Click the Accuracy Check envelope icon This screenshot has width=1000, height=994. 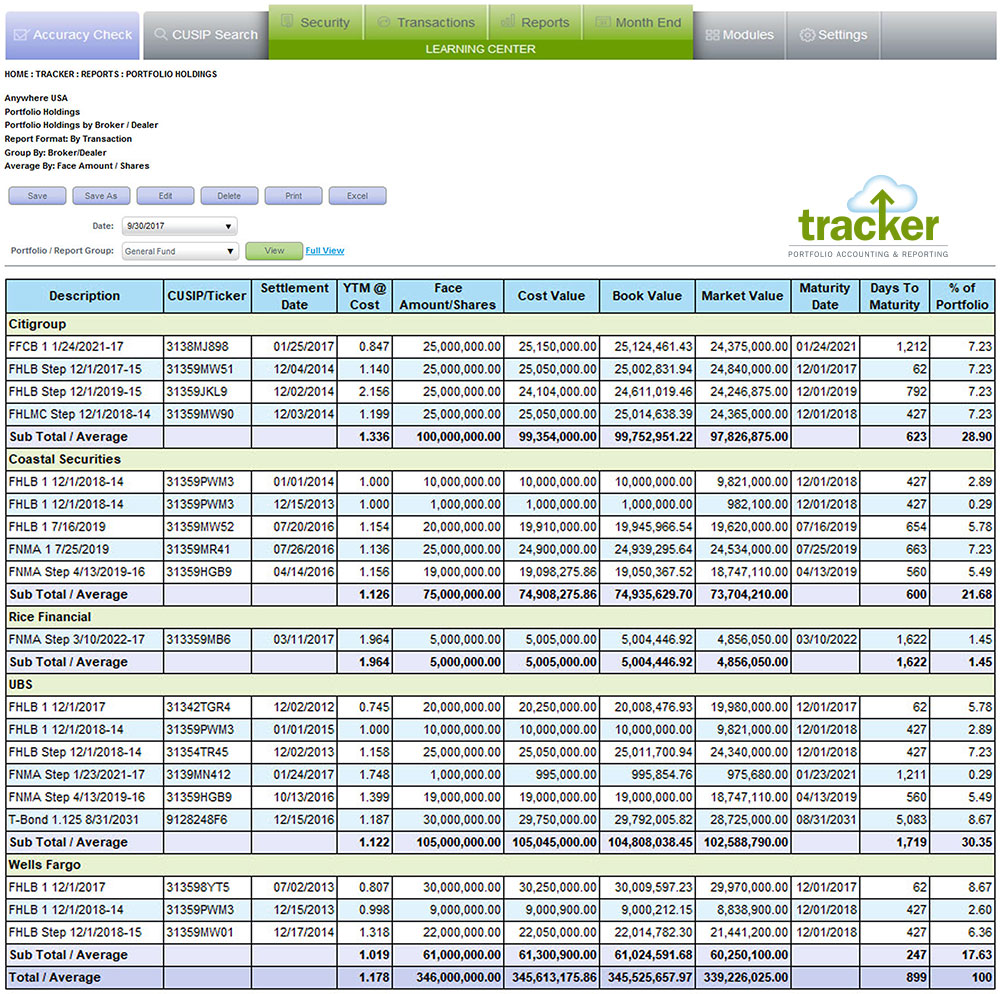pyautogui.click(x=21, y=35)
